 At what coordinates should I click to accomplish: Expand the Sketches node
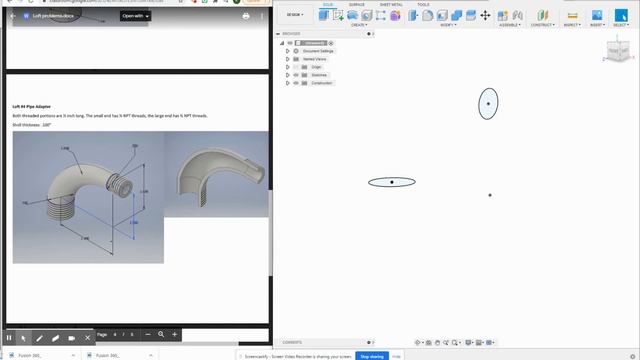[287, 75]
